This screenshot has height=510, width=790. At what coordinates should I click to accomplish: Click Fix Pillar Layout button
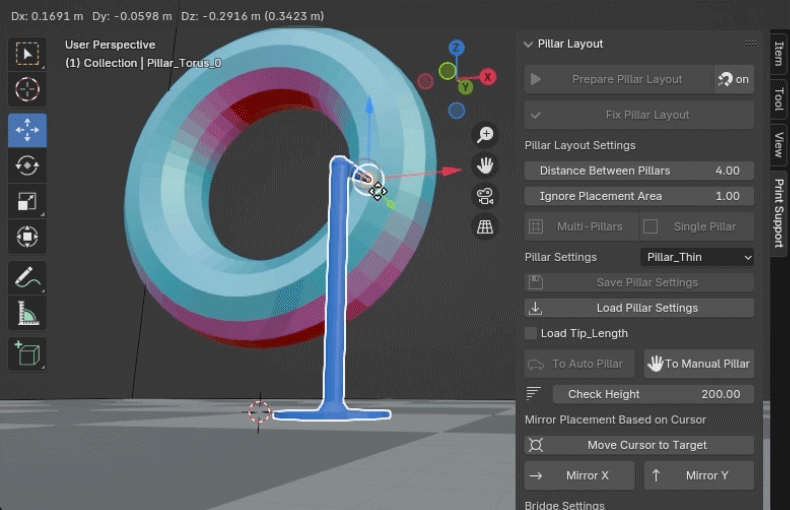tap(639, 115)
